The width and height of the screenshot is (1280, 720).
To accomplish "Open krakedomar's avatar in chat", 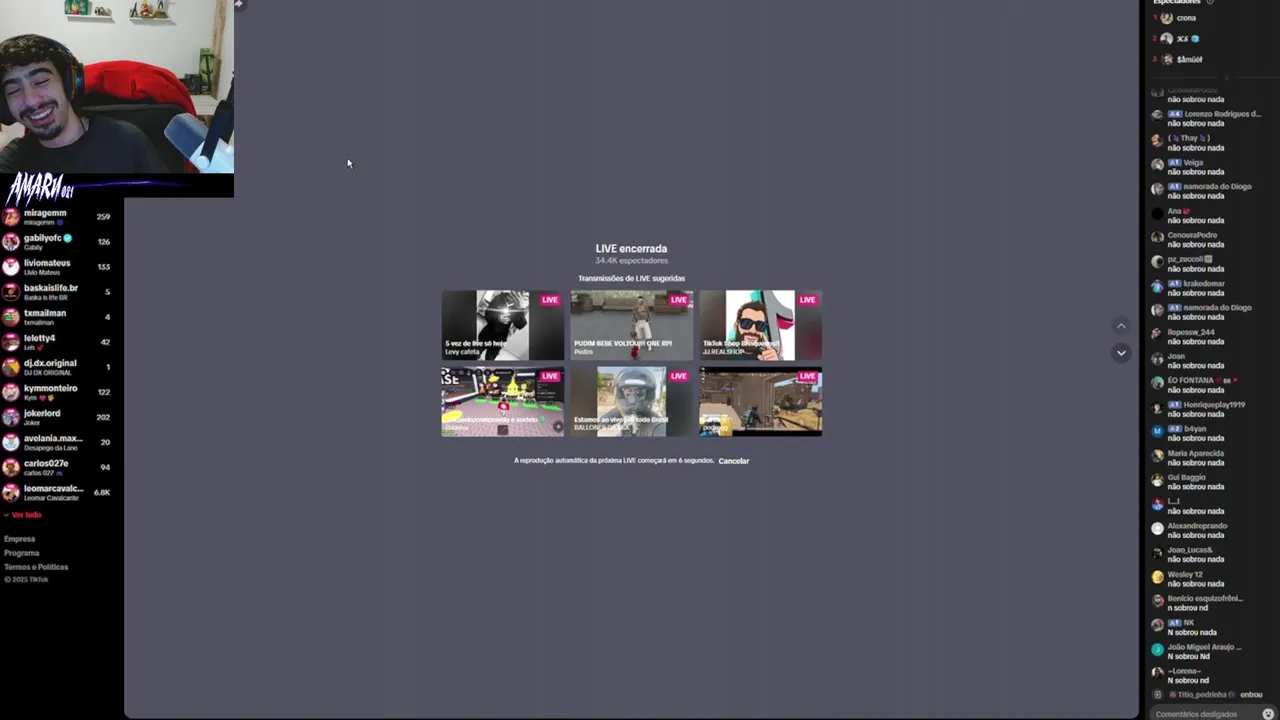I will [x=1157, y=285].
